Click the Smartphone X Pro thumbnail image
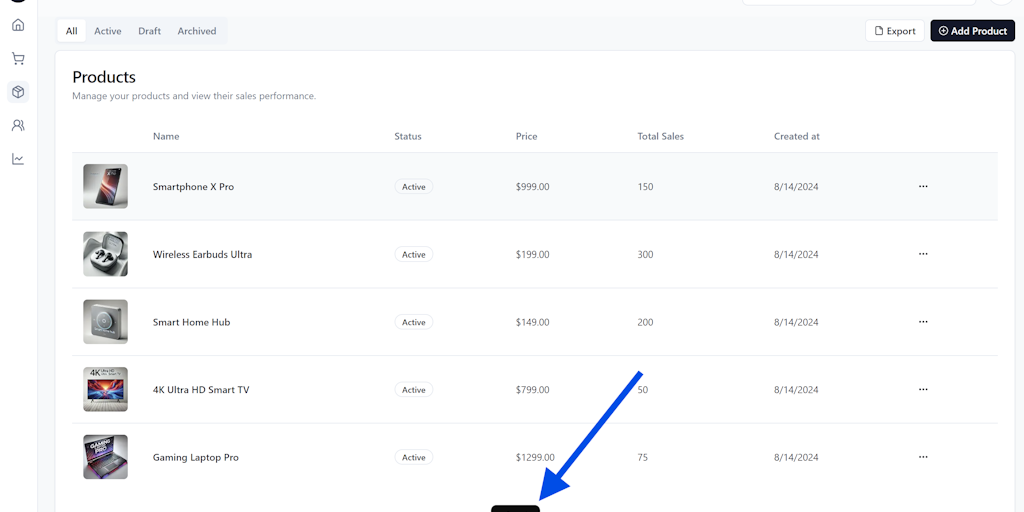This screenshot has width=1024, height=512. (x=105, y=187)
